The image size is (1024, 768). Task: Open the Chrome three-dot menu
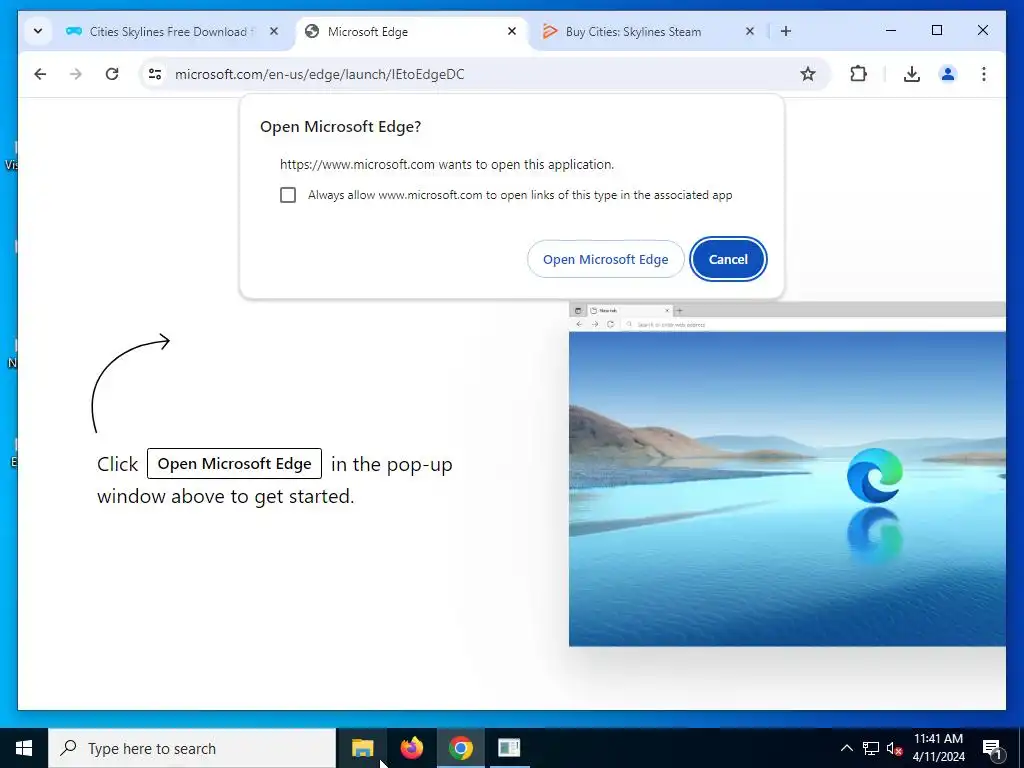(x=984, y=74)
